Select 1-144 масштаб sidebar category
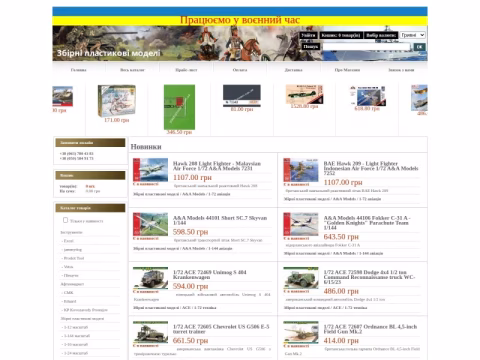 (76, 336)
